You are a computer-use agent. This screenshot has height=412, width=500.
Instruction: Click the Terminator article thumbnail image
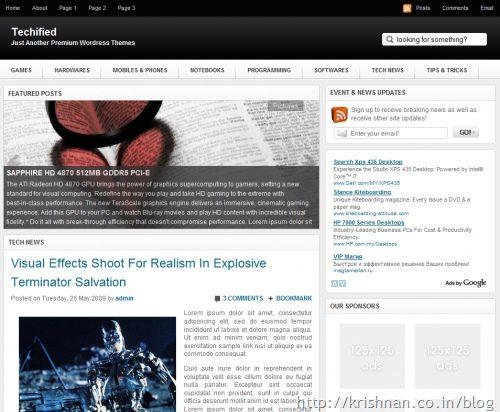[x=97, y=364]
